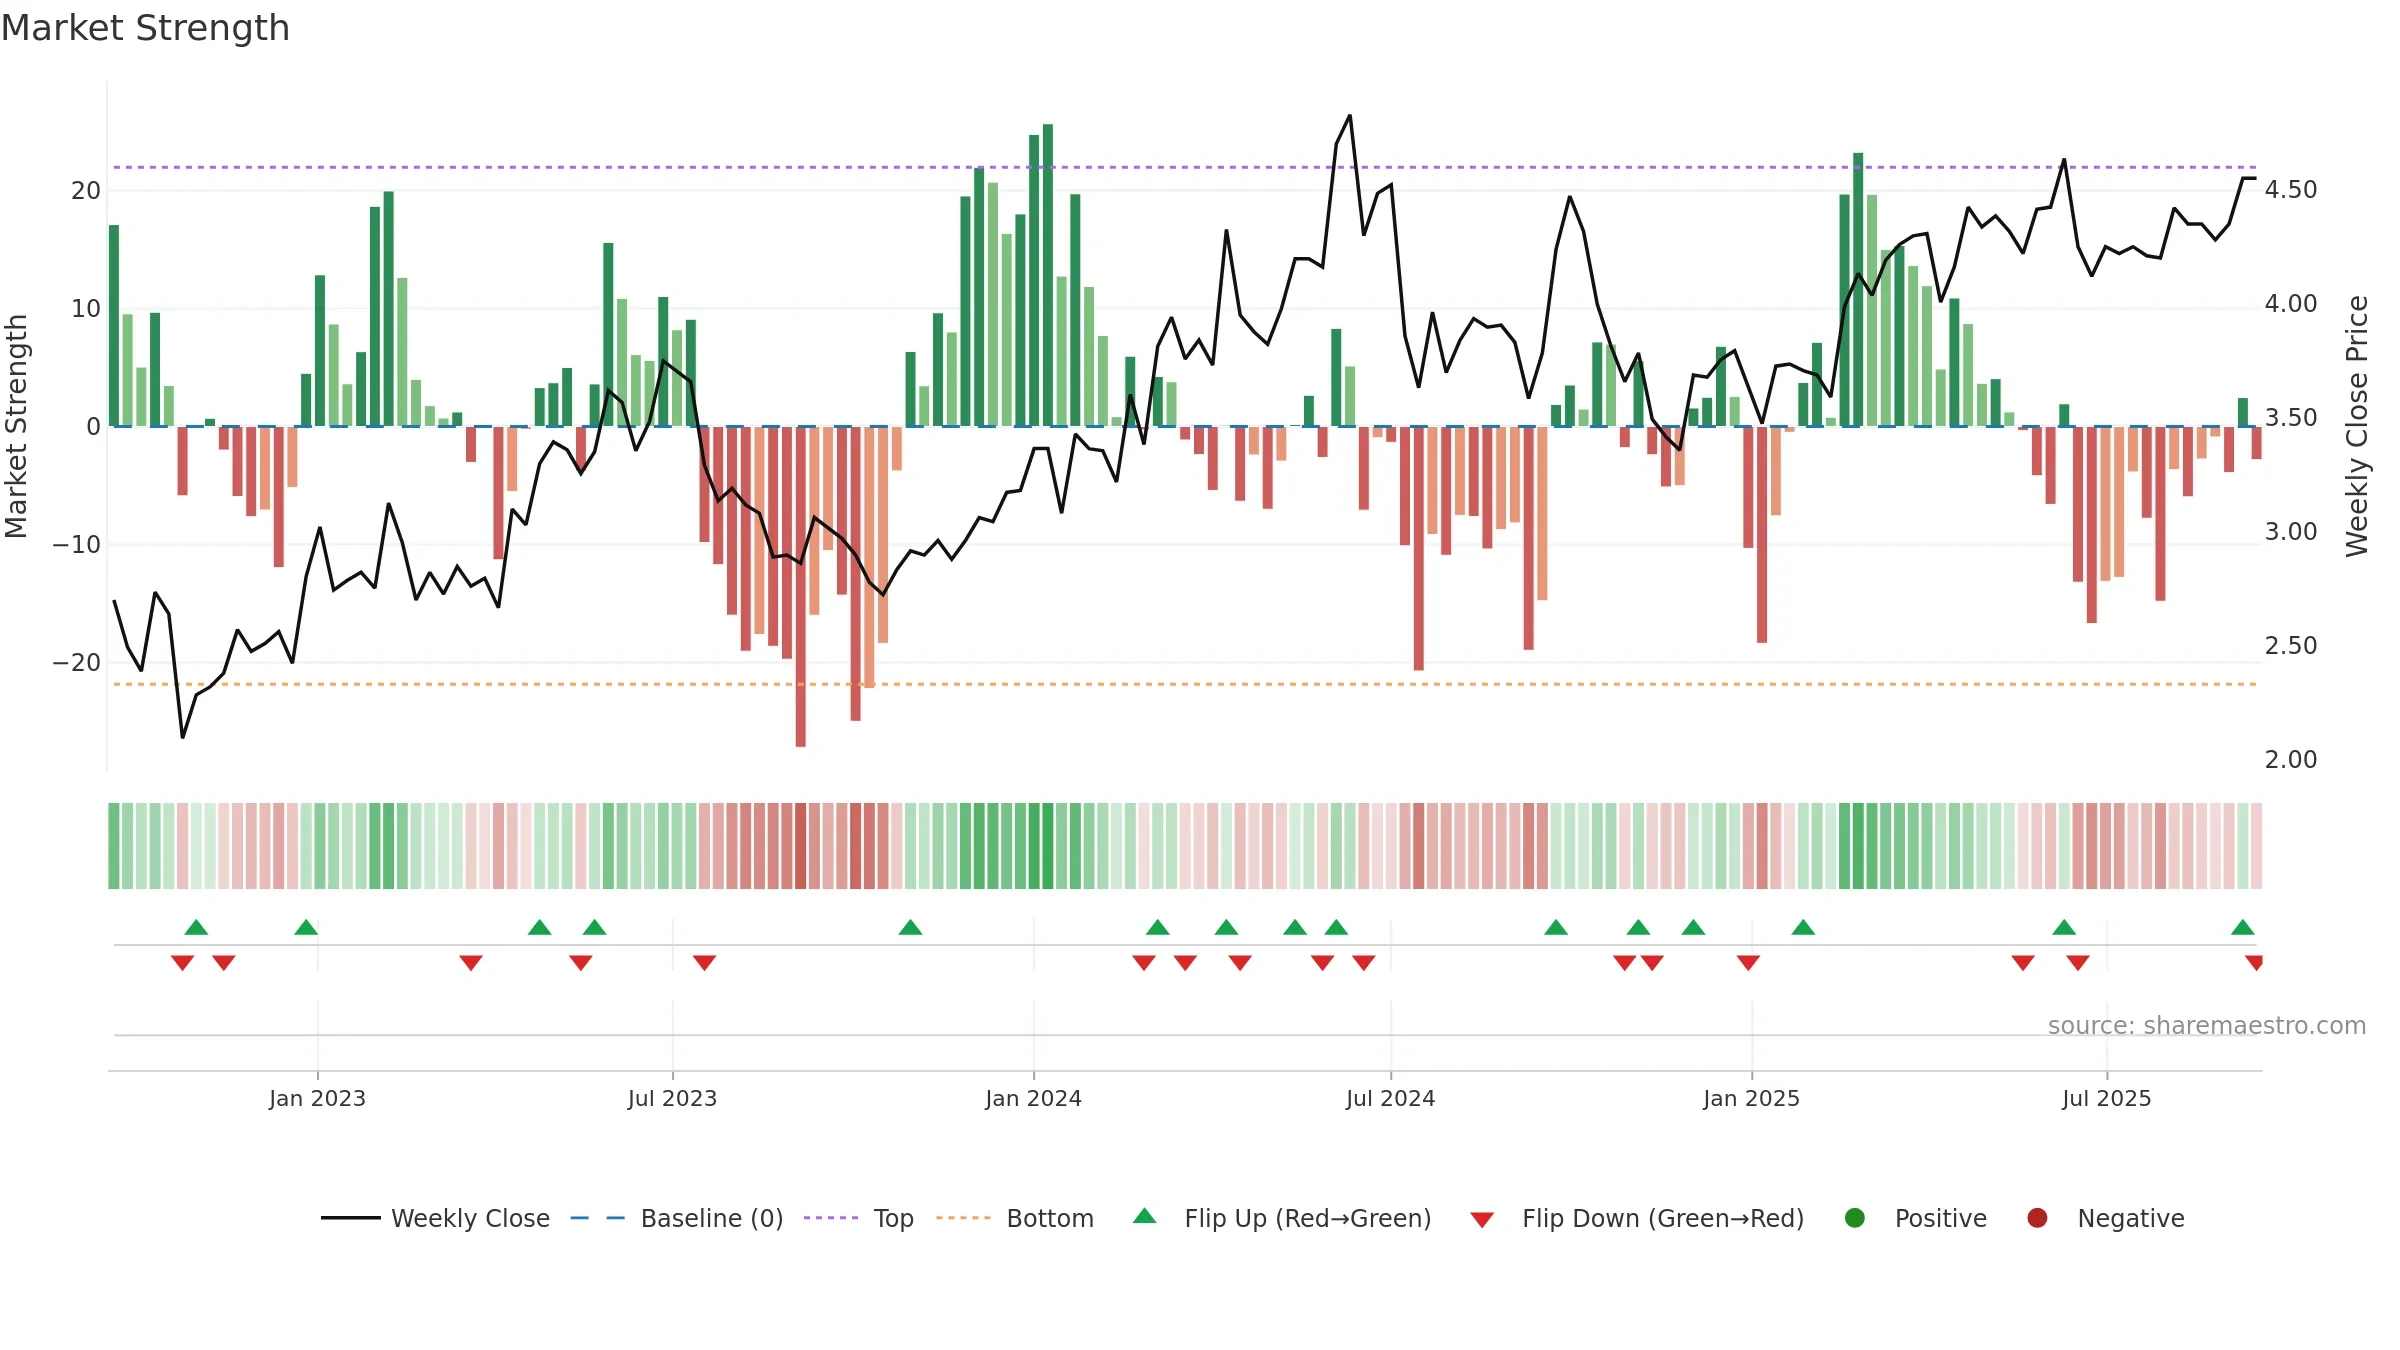
Task: Click the green Flip Up triangle in the legend
Action: tap(1145, 1216)
